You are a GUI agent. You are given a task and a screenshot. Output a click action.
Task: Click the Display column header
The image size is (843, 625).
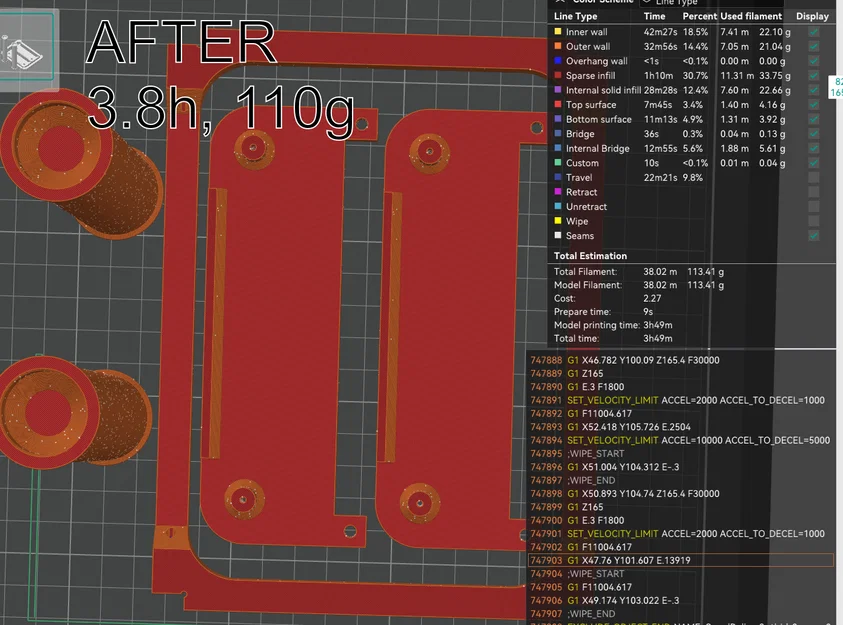812,17
